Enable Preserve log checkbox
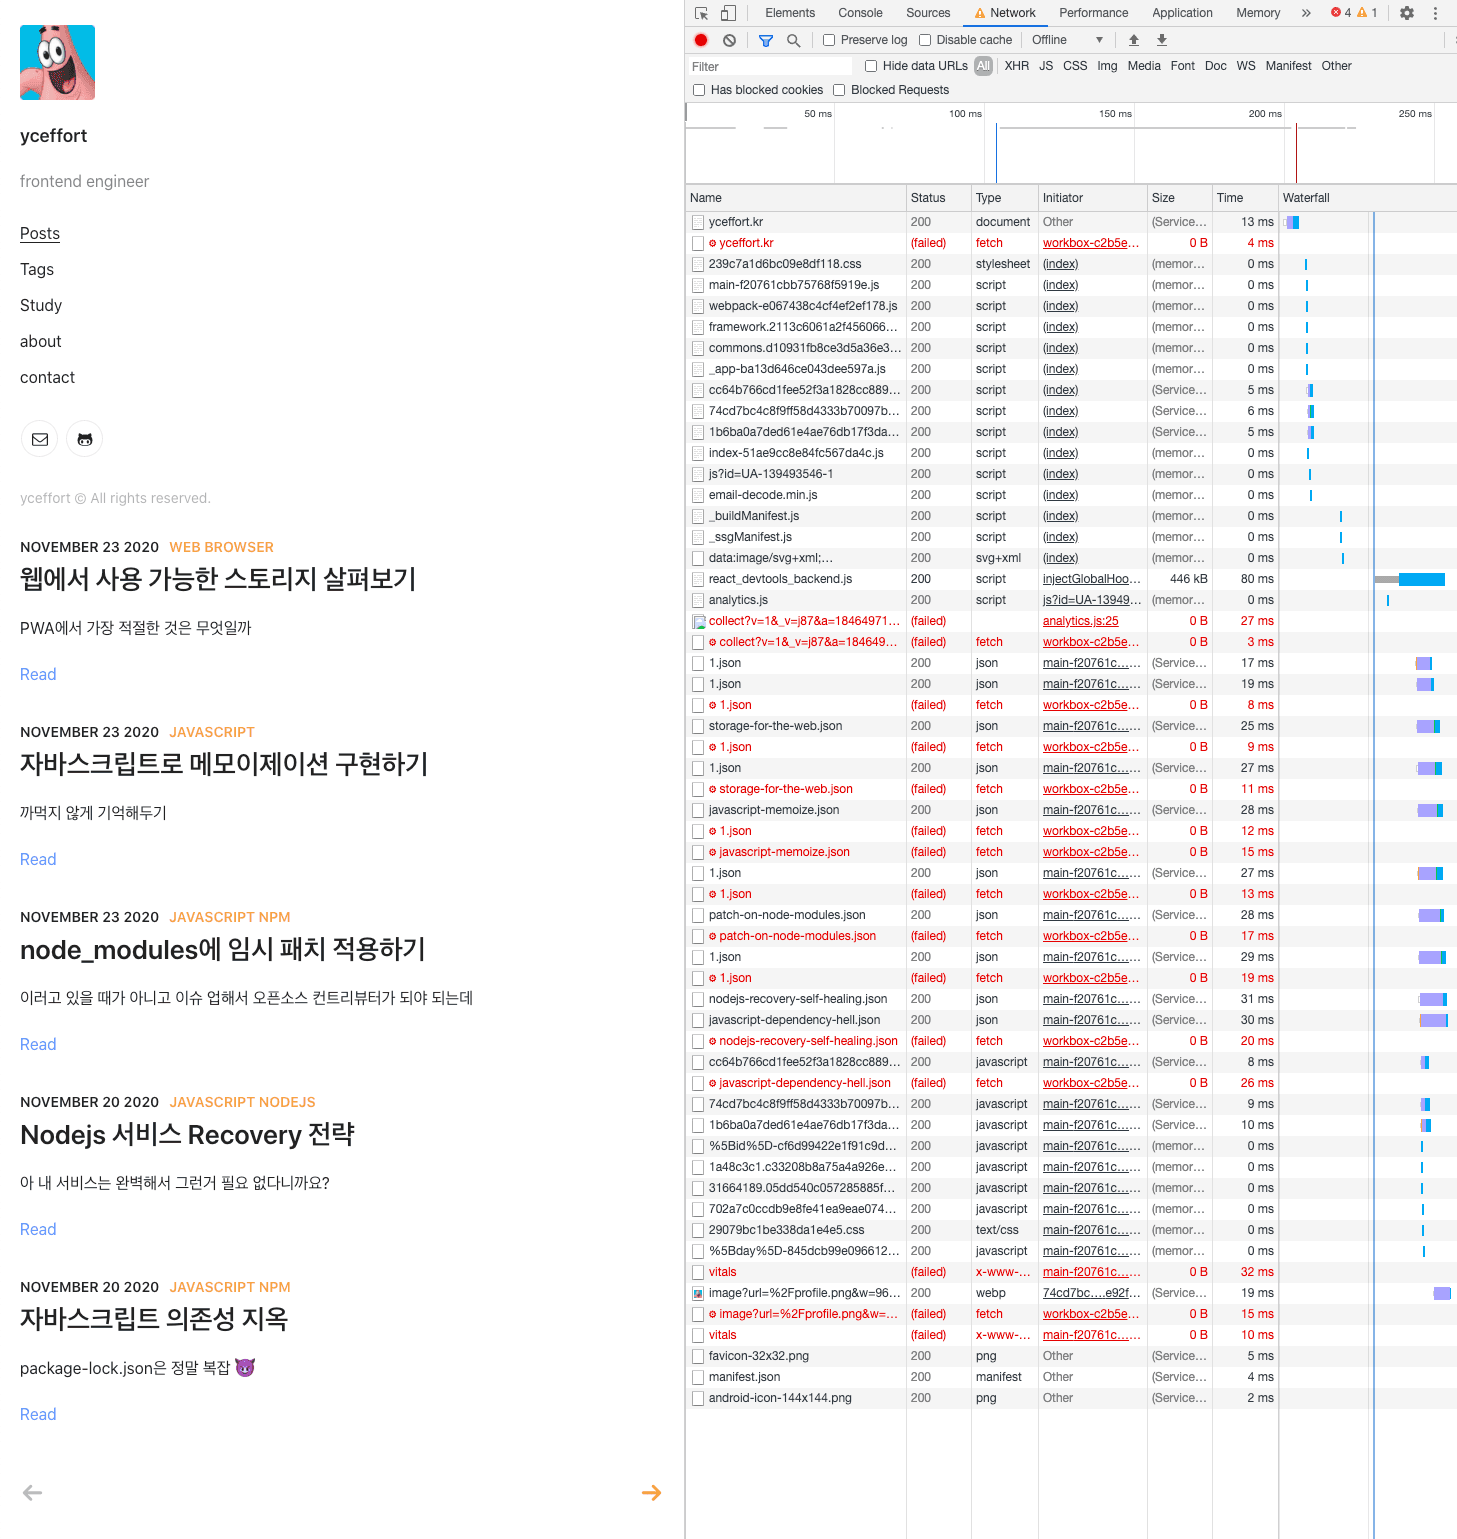 pyautogui.click(x=829, y=40)
